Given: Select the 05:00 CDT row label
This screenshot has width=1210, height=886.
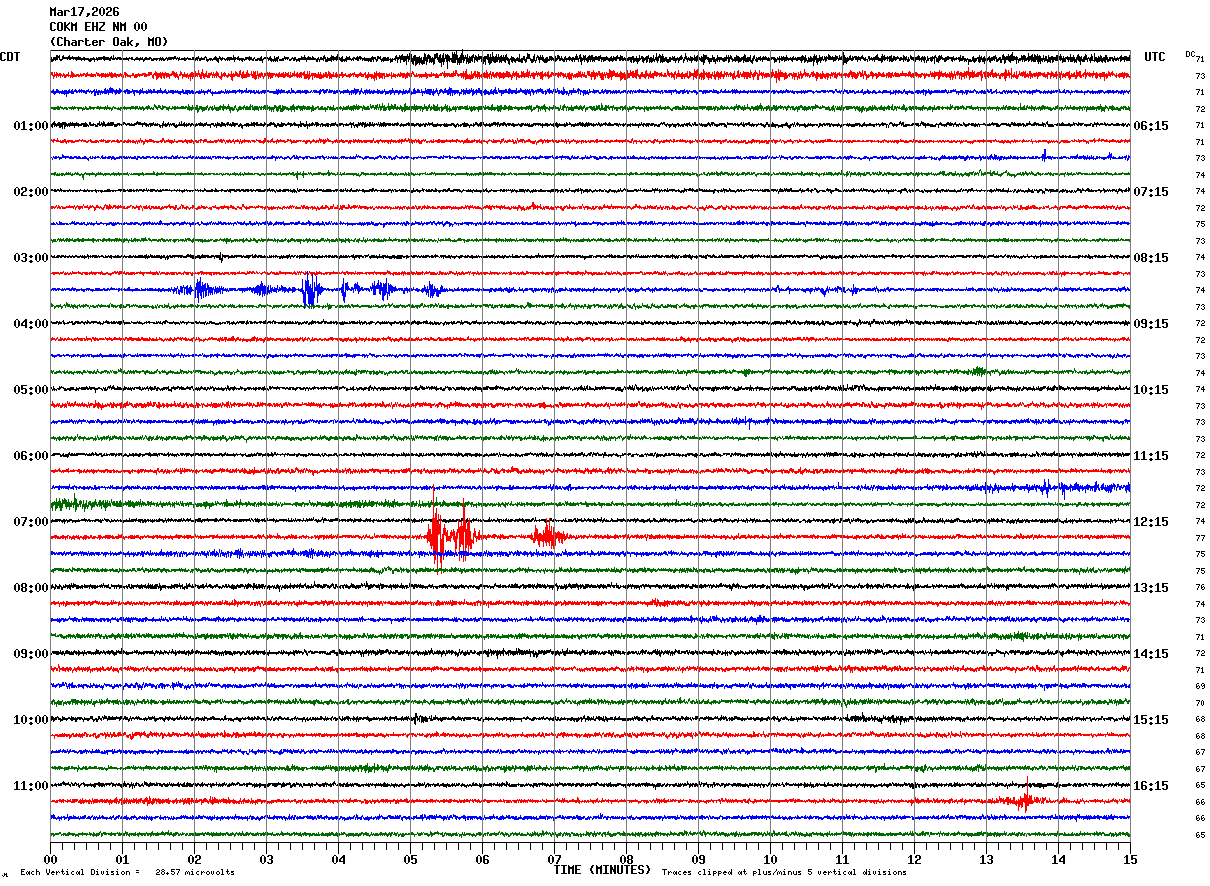Looking at the screenshot, I should [x=31, y=390].
